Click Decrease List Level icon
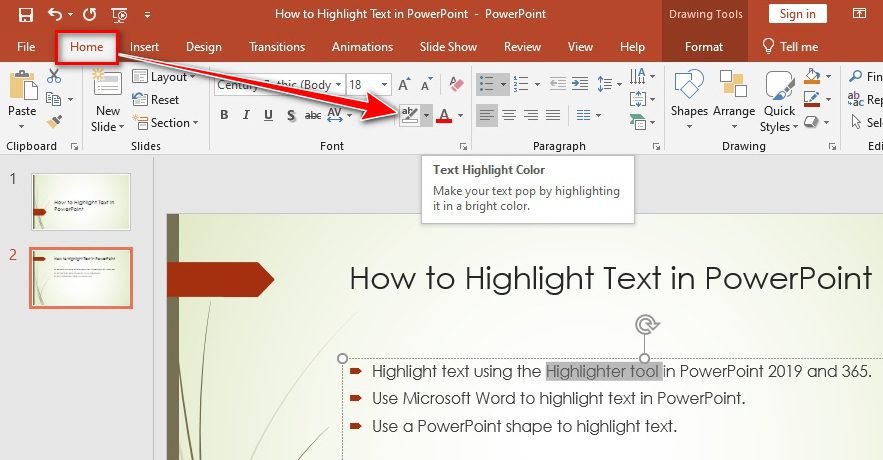 (558, 84)
